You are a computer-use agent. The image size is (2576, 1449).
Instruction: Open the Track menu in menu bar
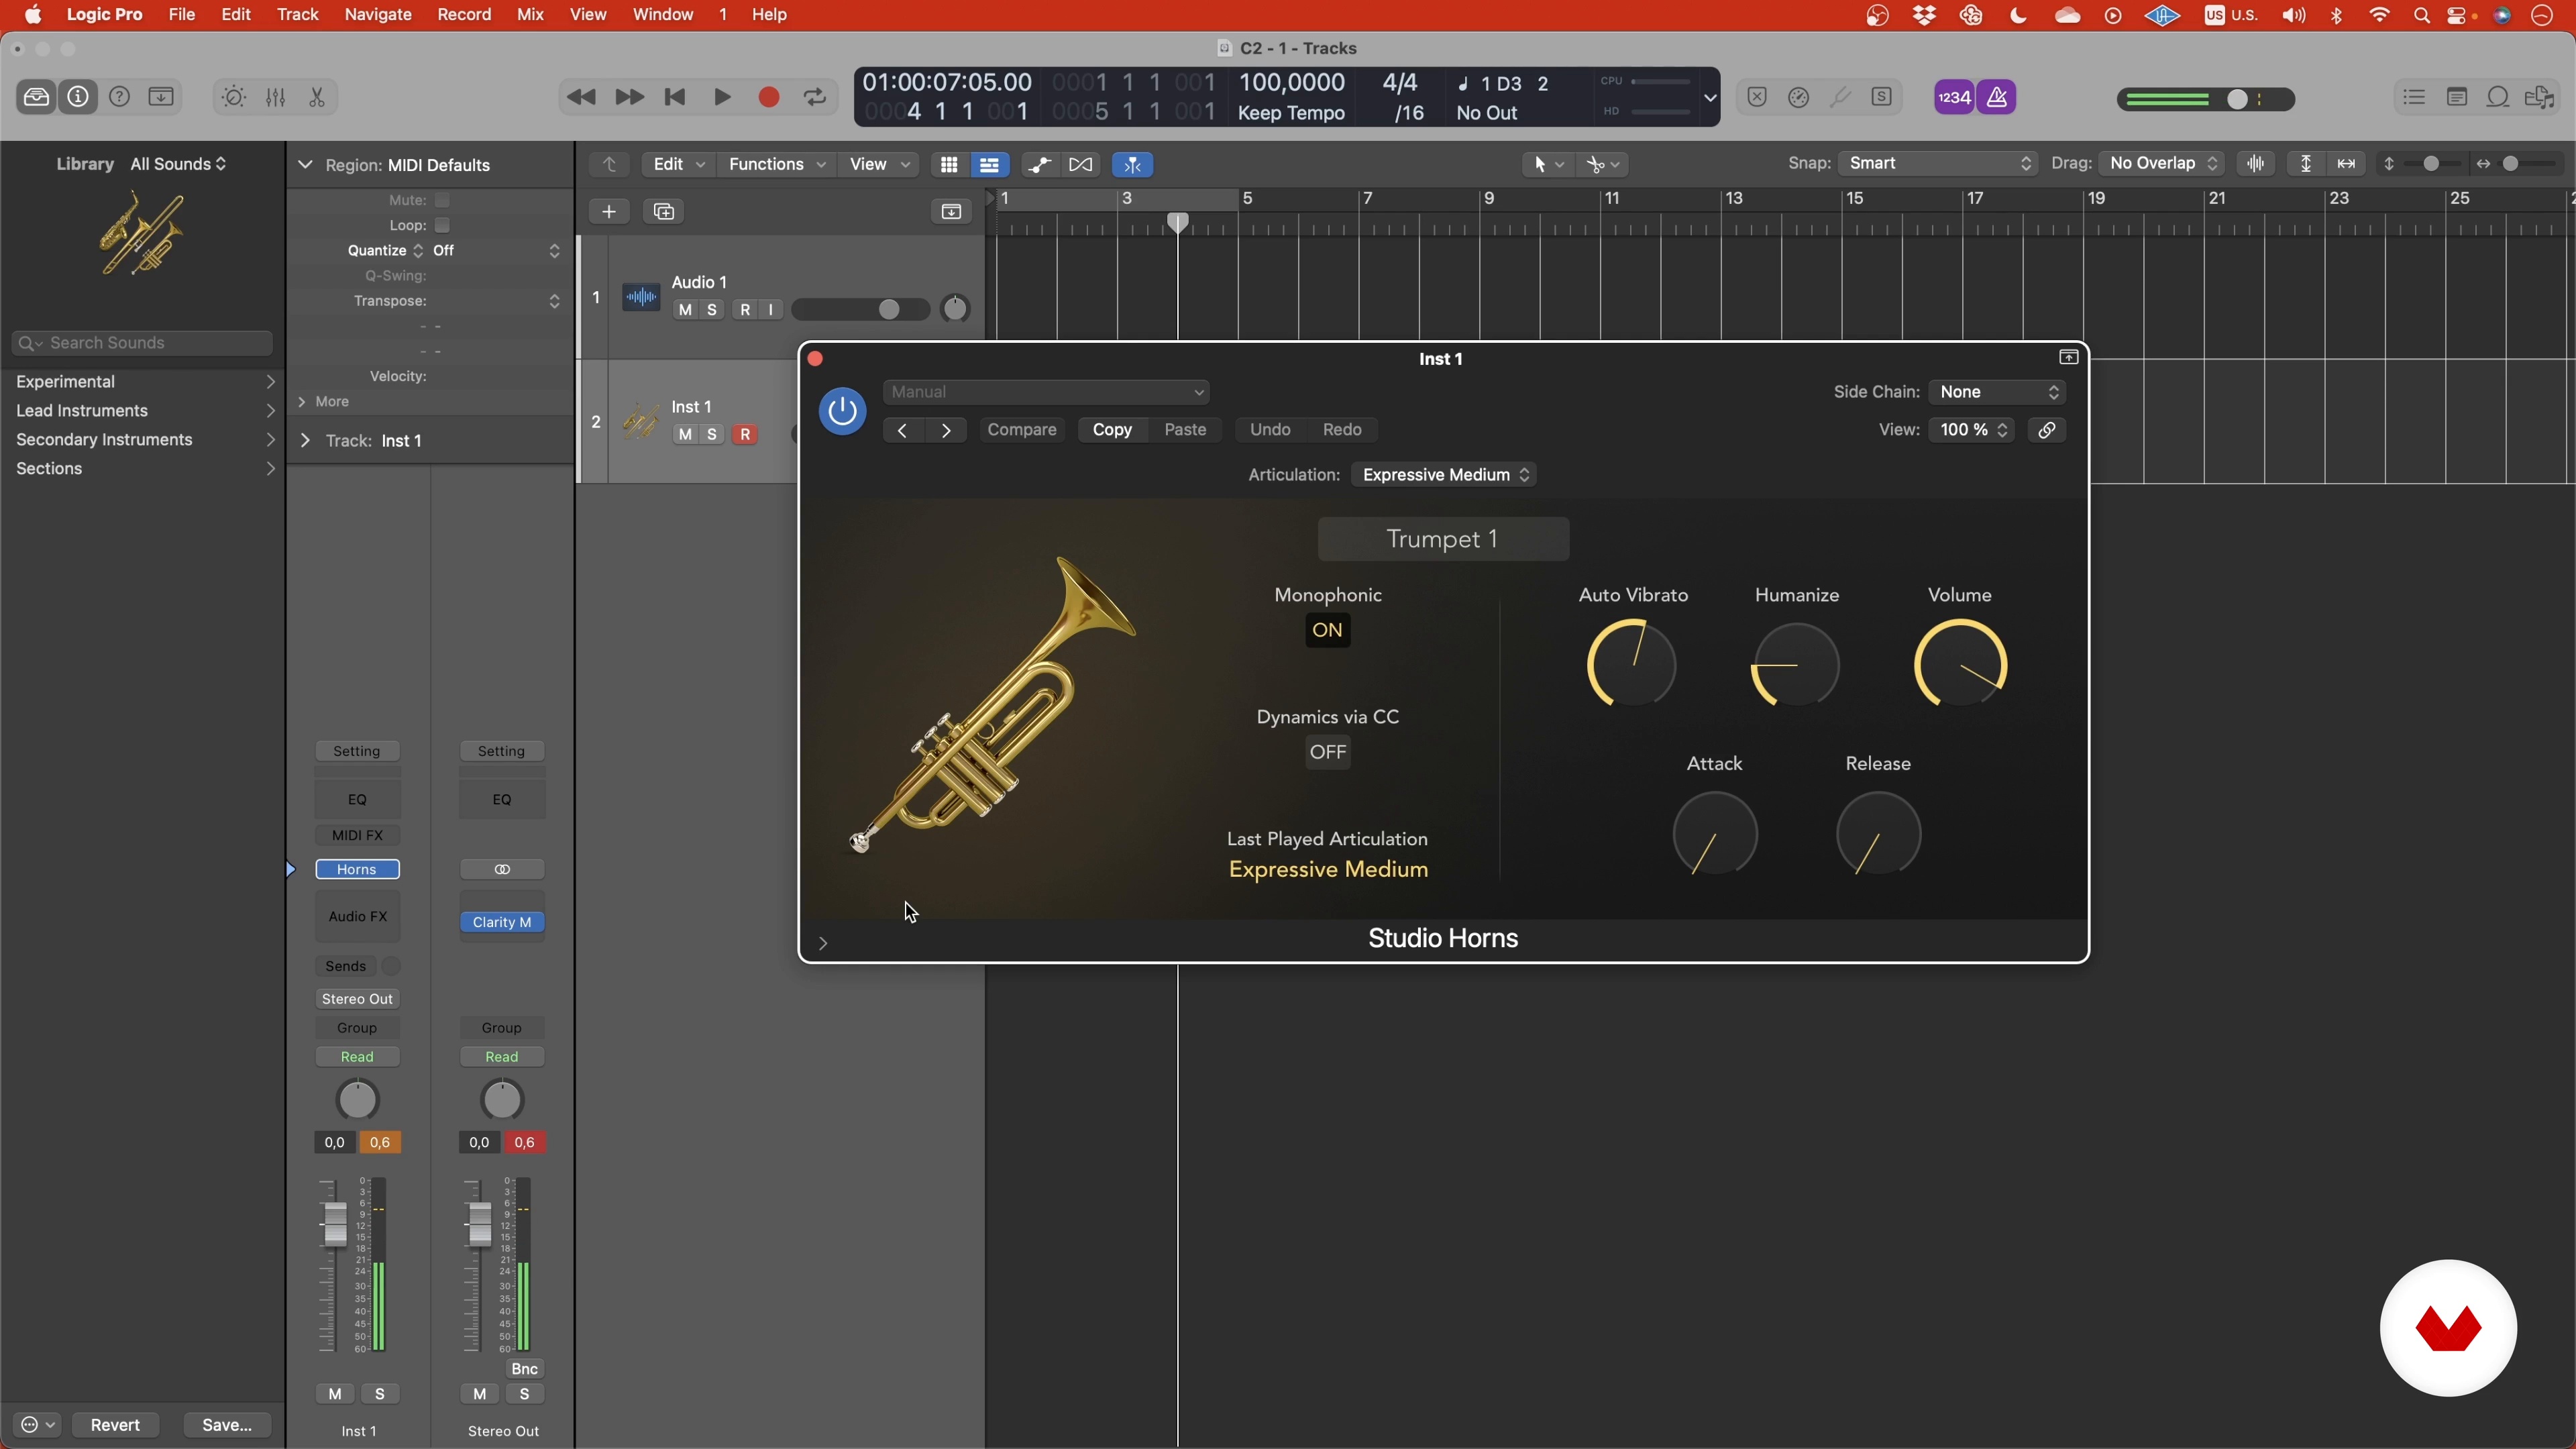297,15
